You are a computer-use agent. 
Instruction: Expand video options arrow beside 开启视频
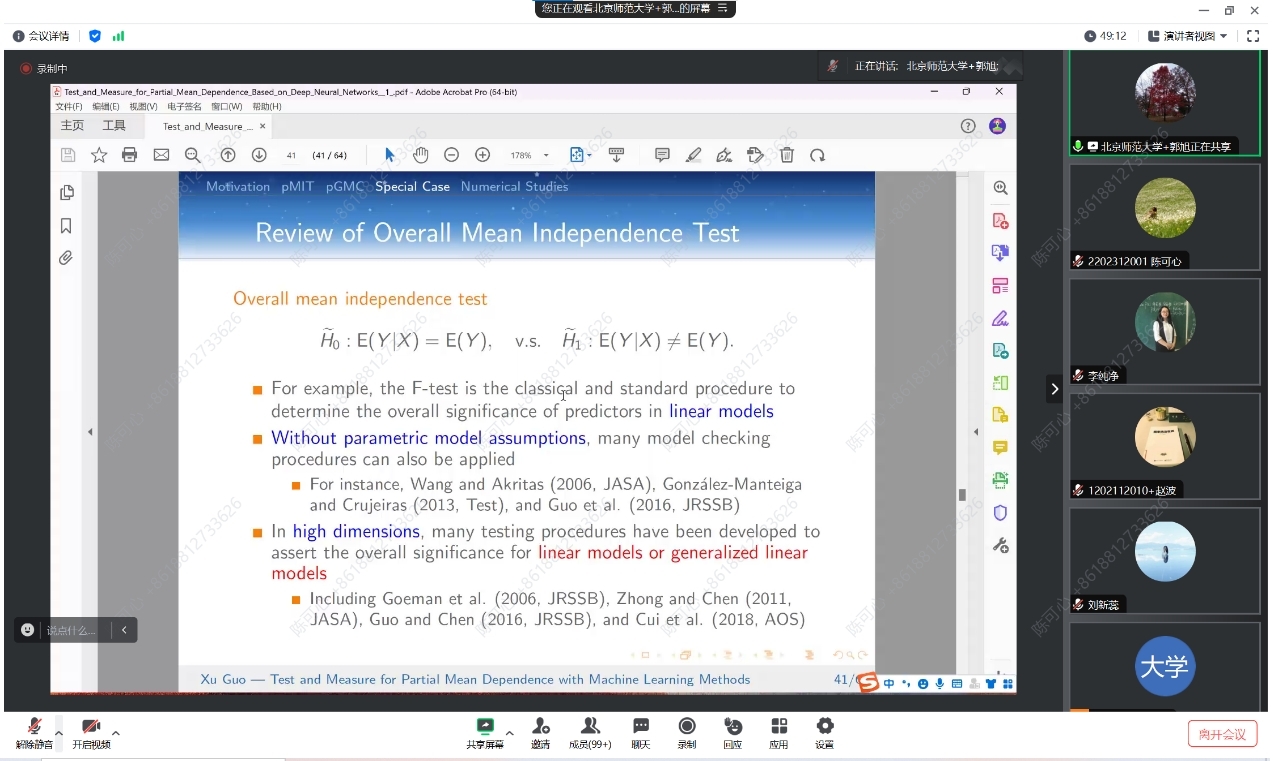coord(116,733)
